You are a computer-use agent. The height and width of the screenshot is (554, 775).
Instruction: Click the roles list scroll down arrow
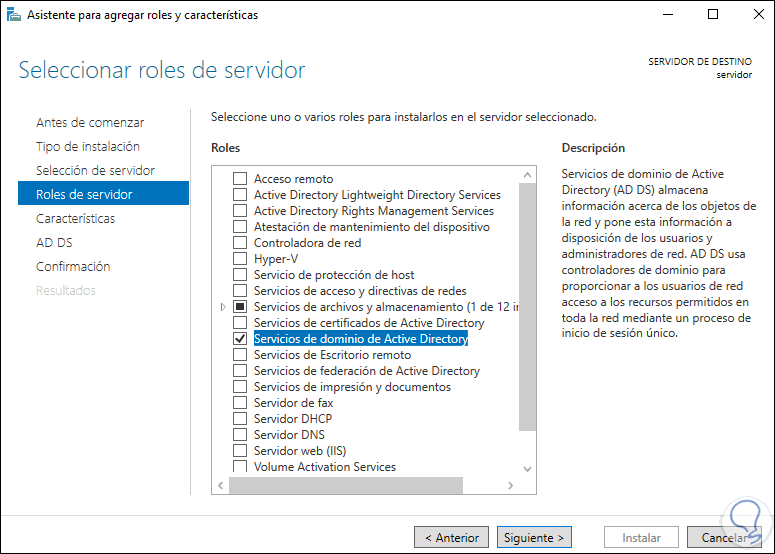pyautogui.click(x=527, y=469)
